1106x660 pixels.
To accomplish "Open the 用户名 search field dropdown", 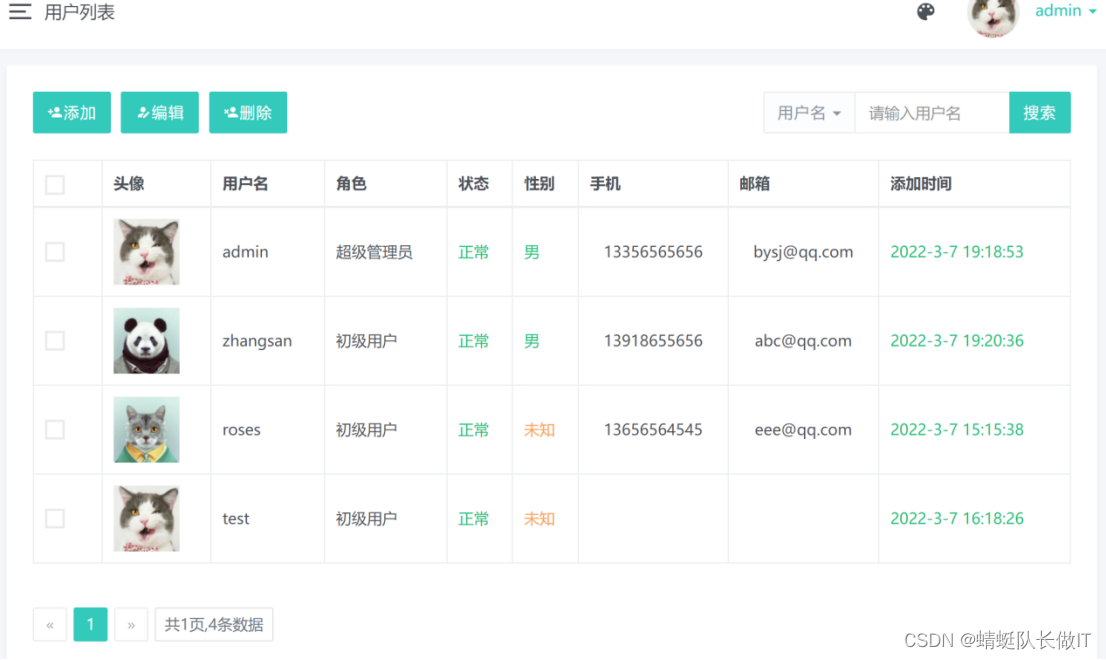I will tap(809, 113).
